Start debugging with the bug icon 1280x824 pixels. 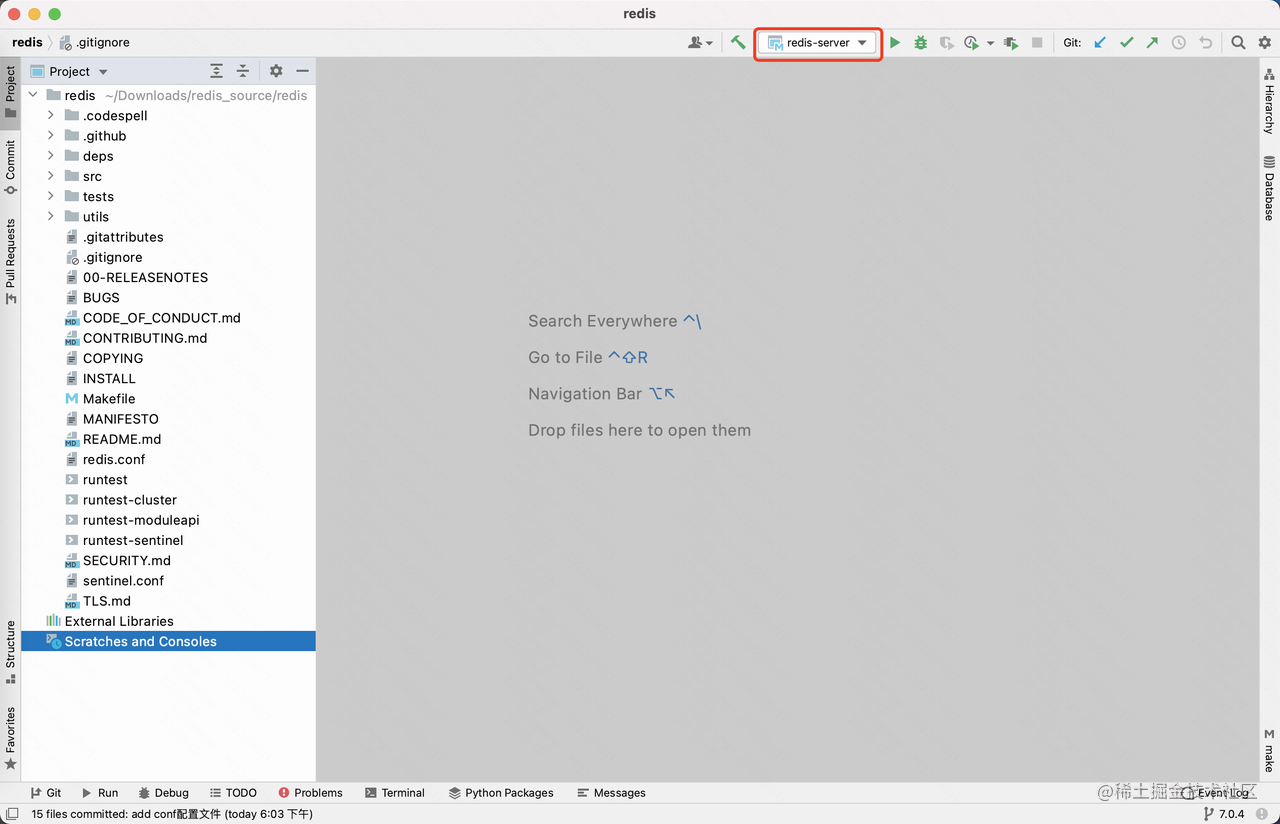click(x=921, y=43)
